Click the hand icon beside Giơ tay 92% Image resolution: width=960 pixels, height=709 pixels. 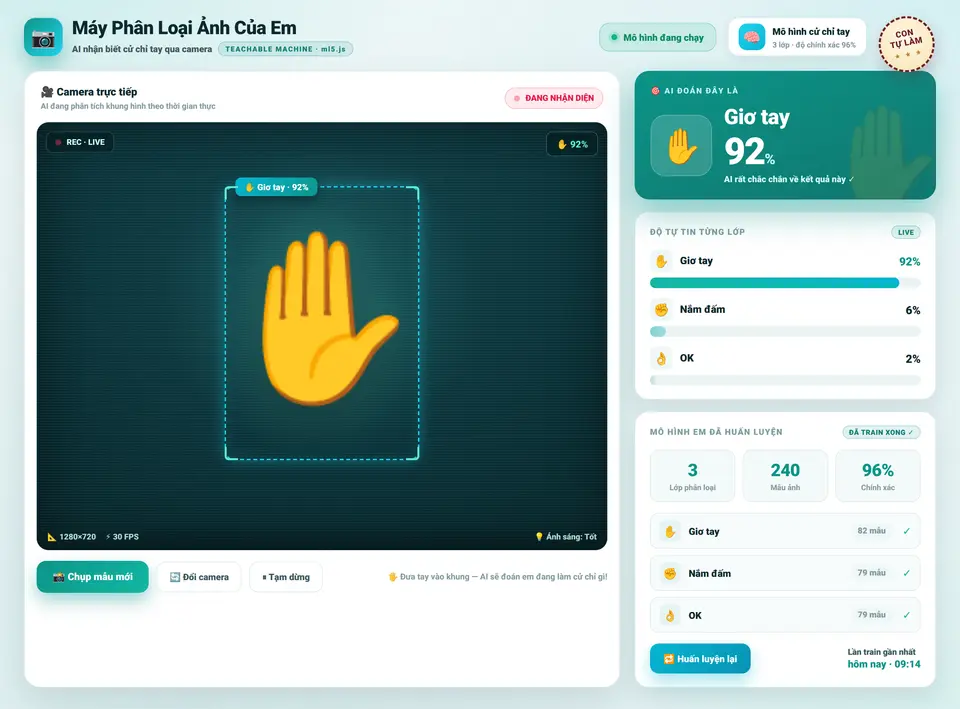(x=661, y=261)
